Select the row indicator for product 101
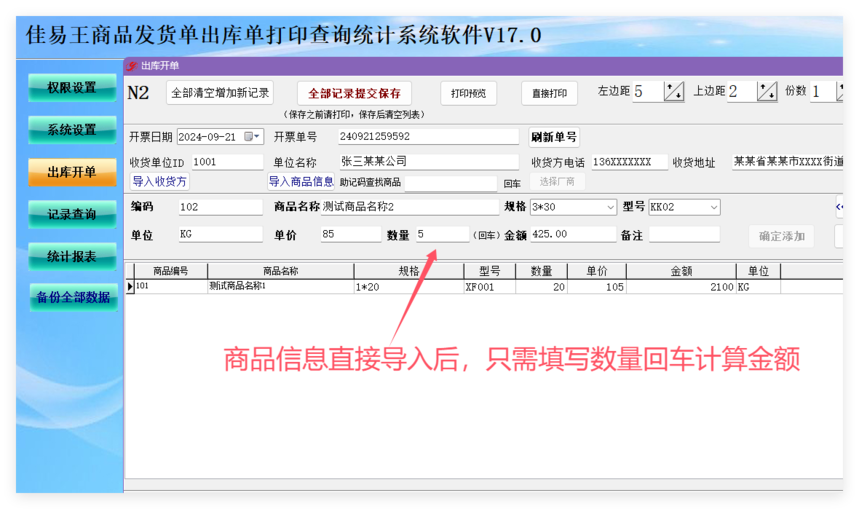 [130, 287]
